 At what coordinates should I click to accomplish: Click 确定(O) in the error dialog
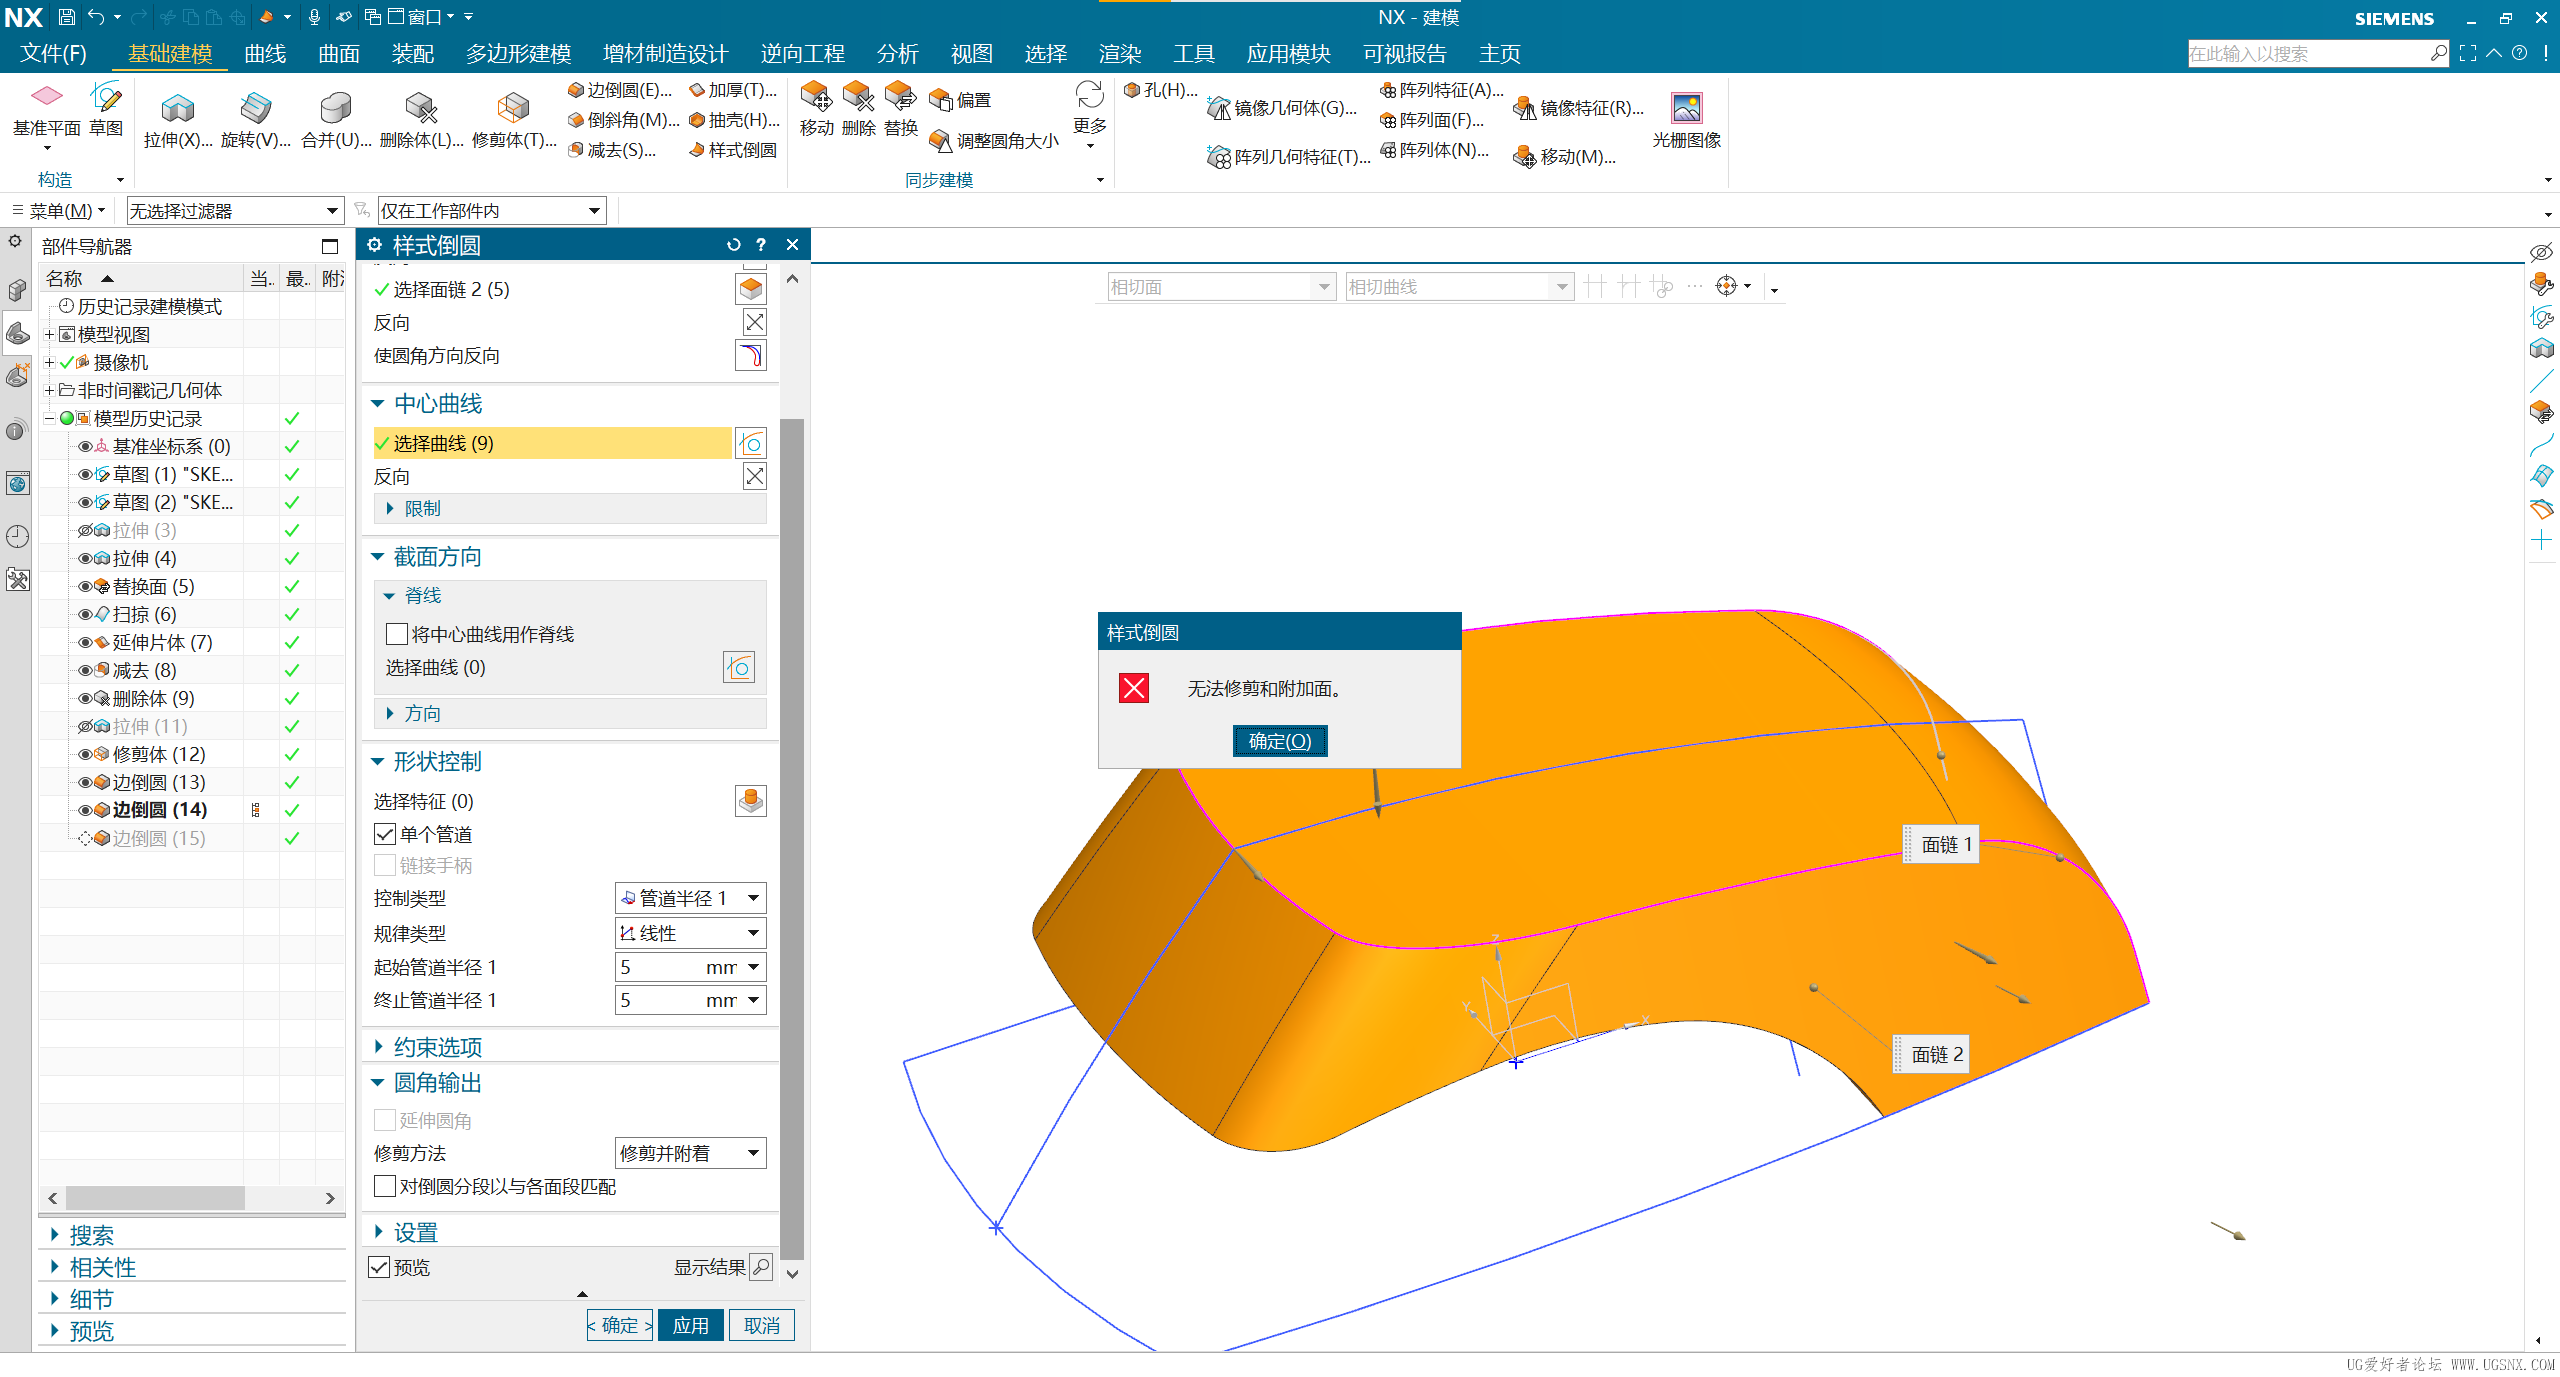(1280, 741)
